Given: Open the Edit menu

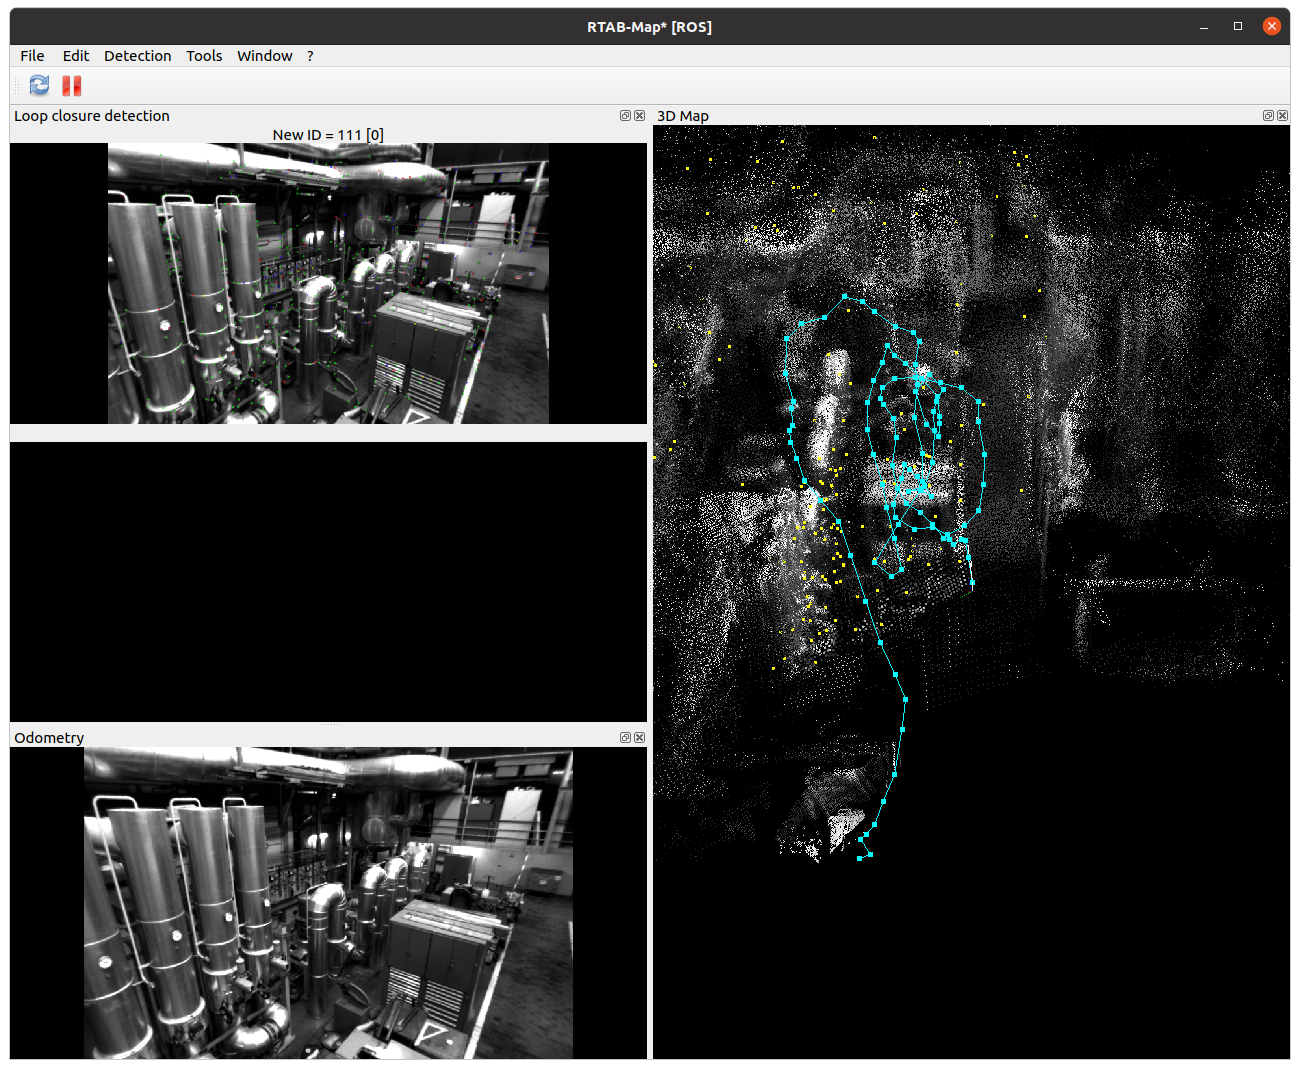Looking at the screenshot, I should tap(76, 56).
